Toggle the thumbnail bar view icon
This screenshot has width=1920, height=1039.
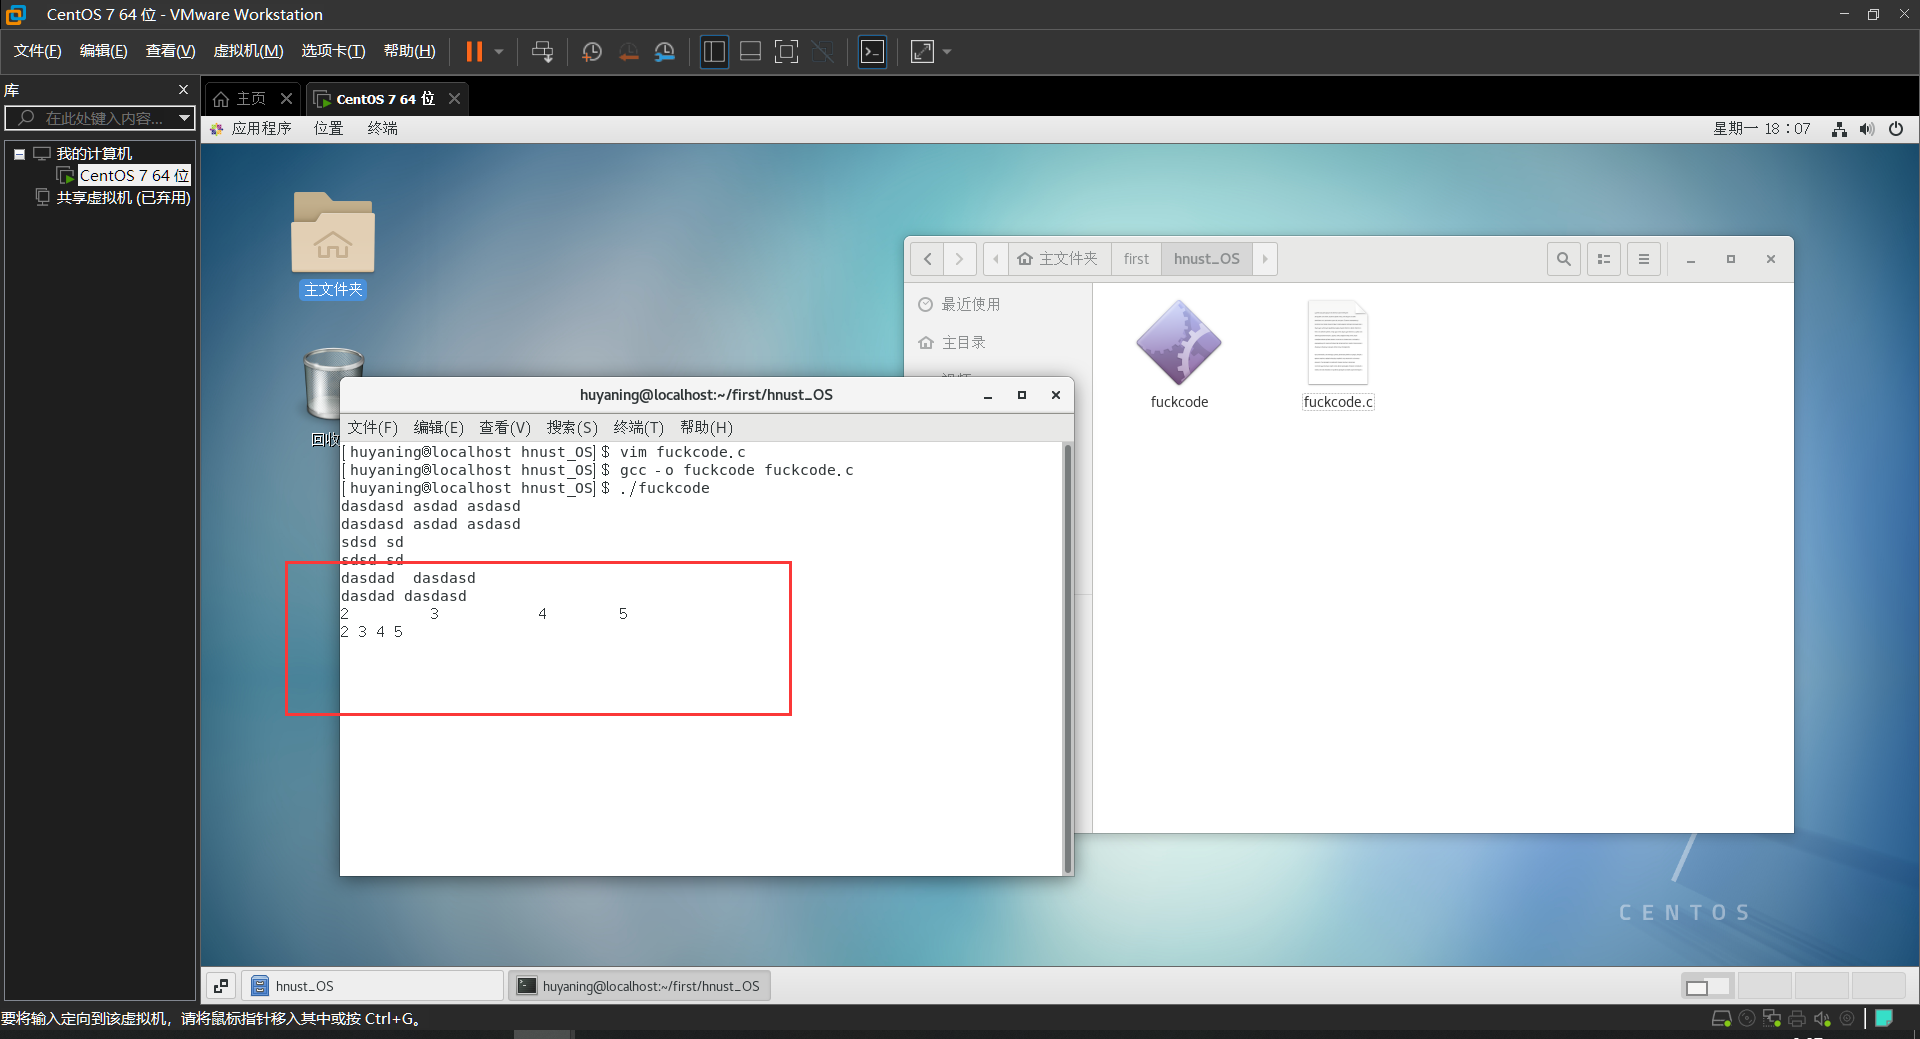pos(750,51)
